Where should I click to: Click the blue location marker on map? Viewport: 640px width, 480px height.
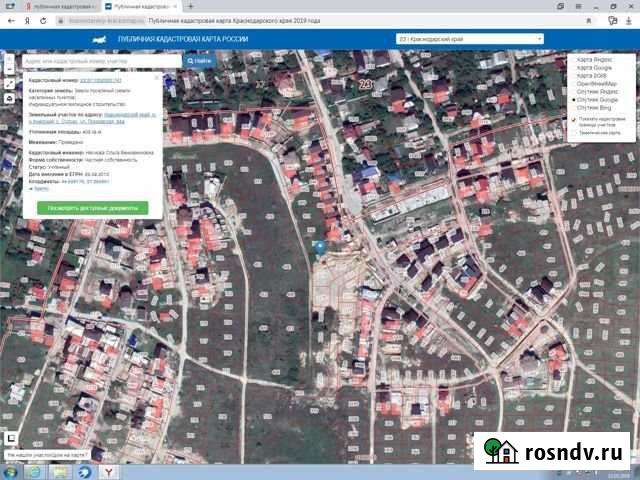[319, 245]
